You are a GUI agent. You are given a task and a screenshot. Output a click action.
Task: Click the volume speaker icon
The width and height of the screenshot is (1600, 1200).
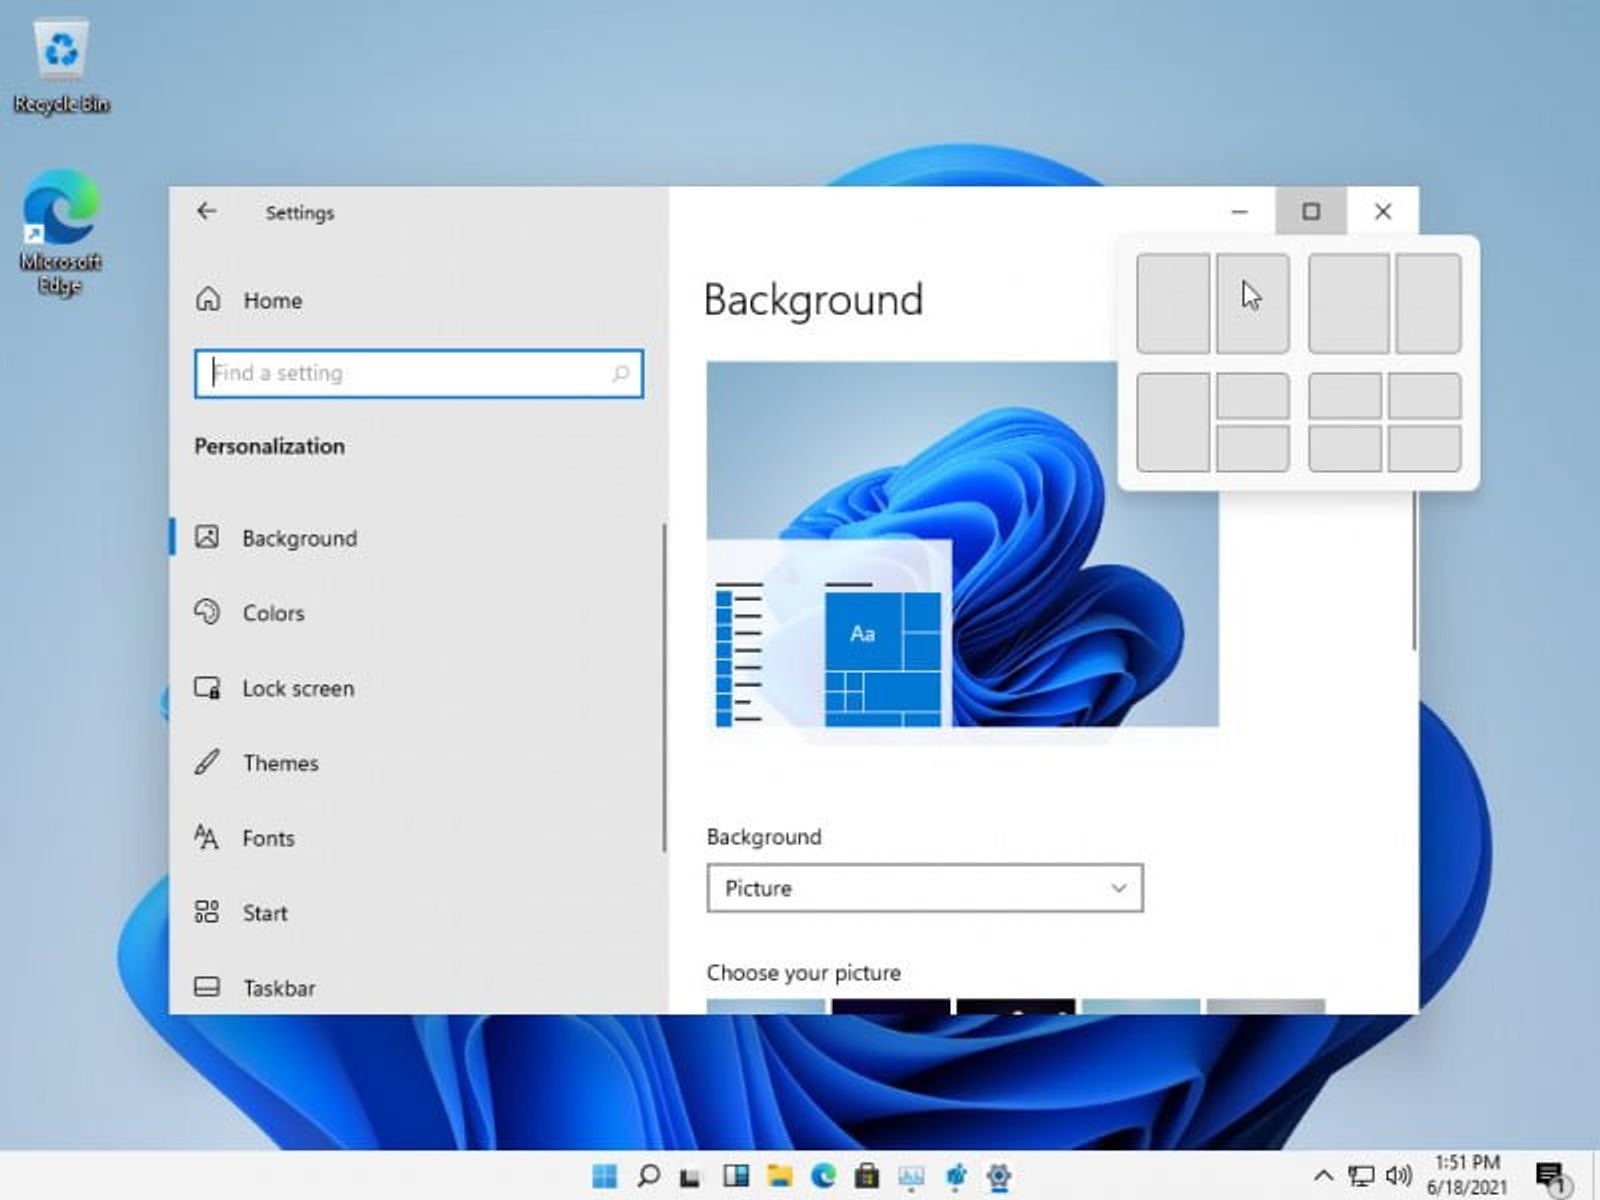click(x=1398, y=1176)
